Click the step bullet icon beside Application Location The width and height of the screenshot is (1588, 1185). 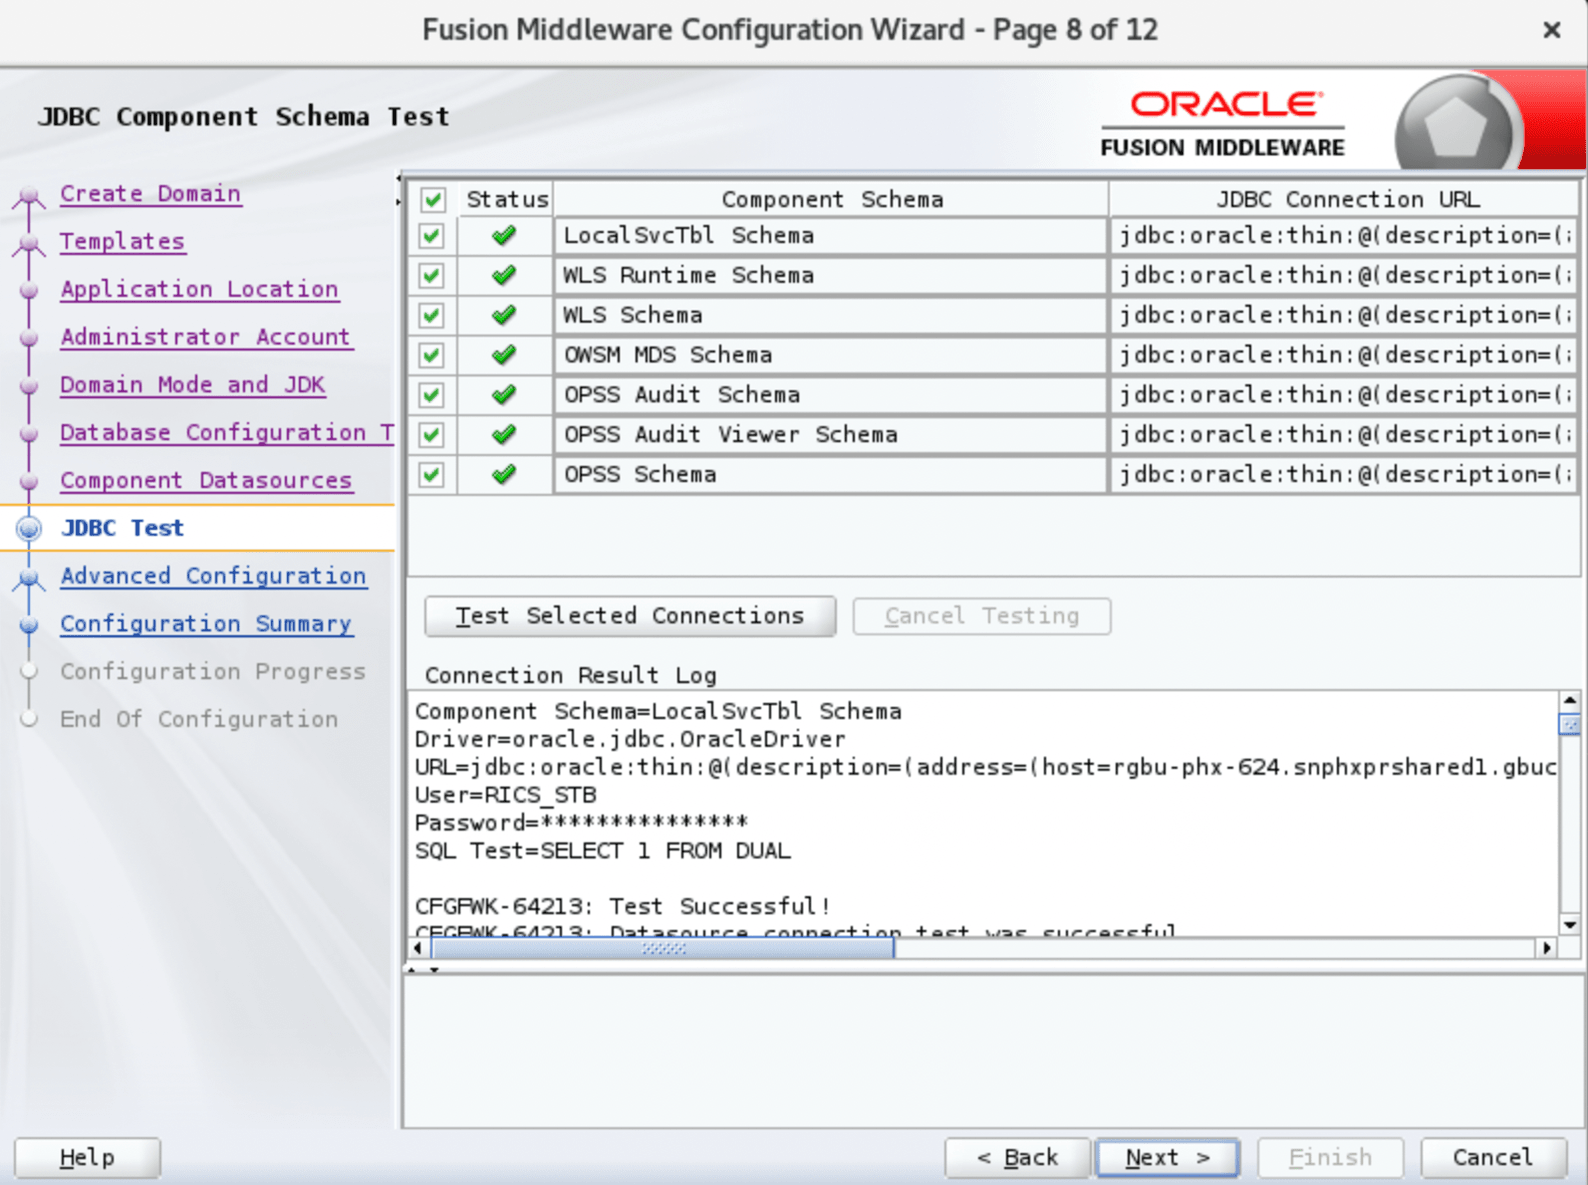click(29, 290)
